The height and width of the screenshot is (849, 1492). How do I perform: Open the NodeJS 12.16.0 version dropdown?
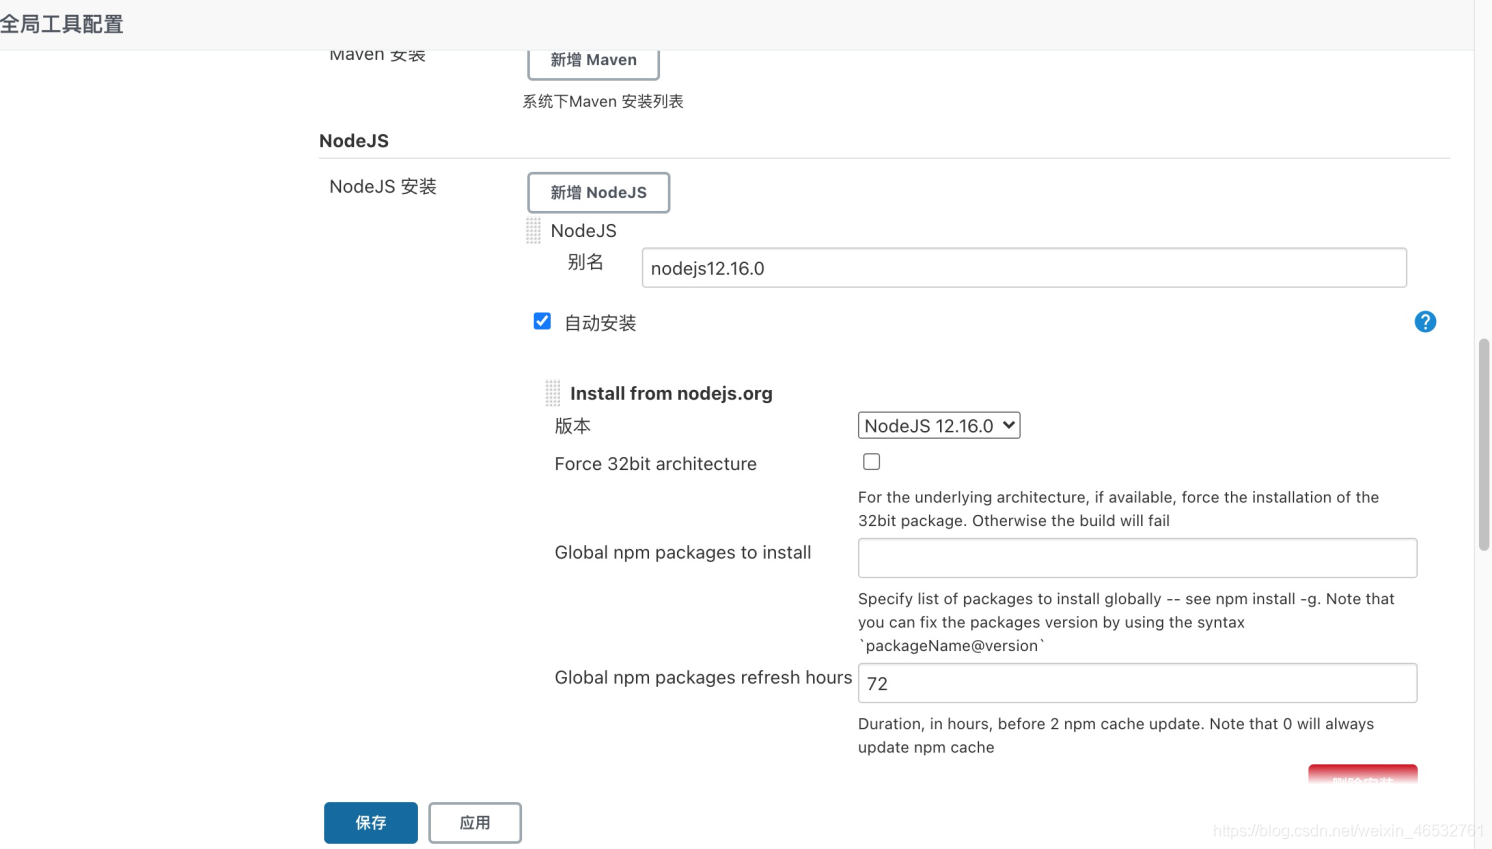point(939,425)
